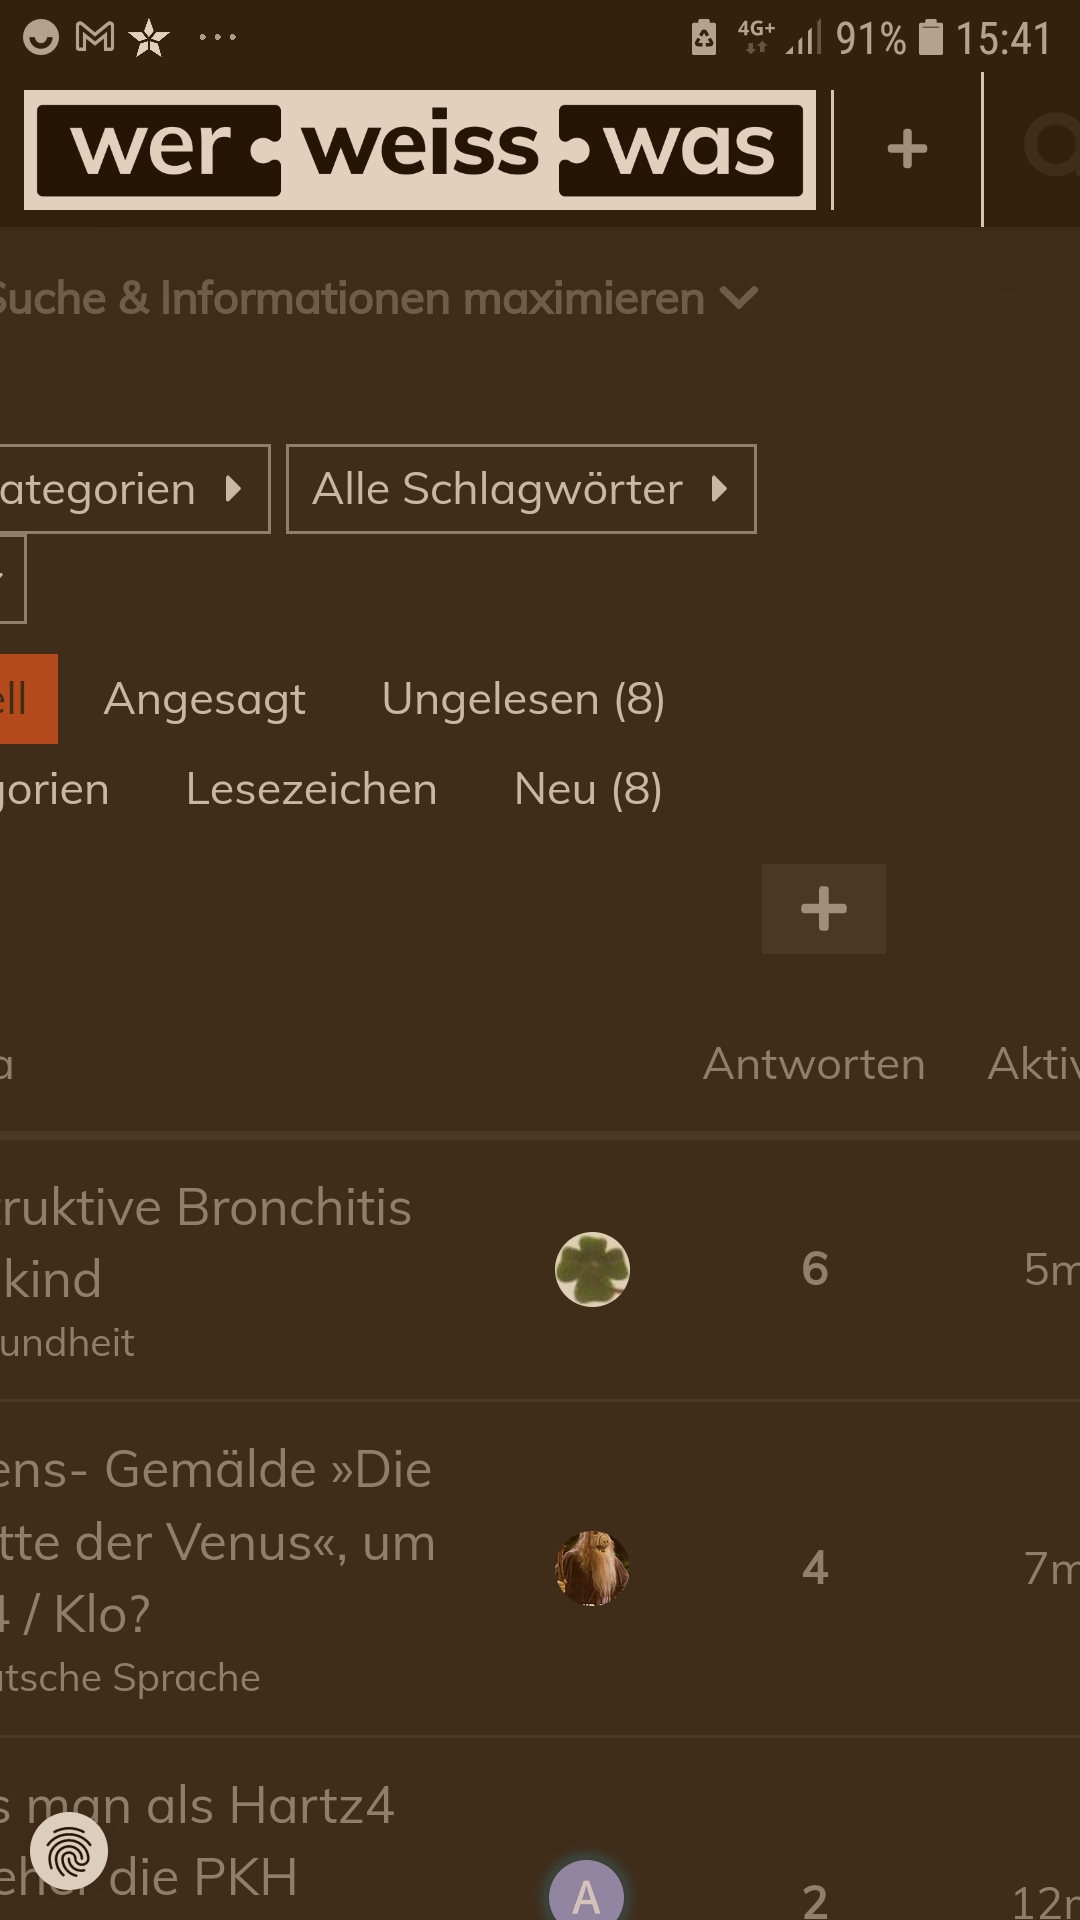
Task: Open the Lesezeichen tab
Action: (x=311, y=789)
